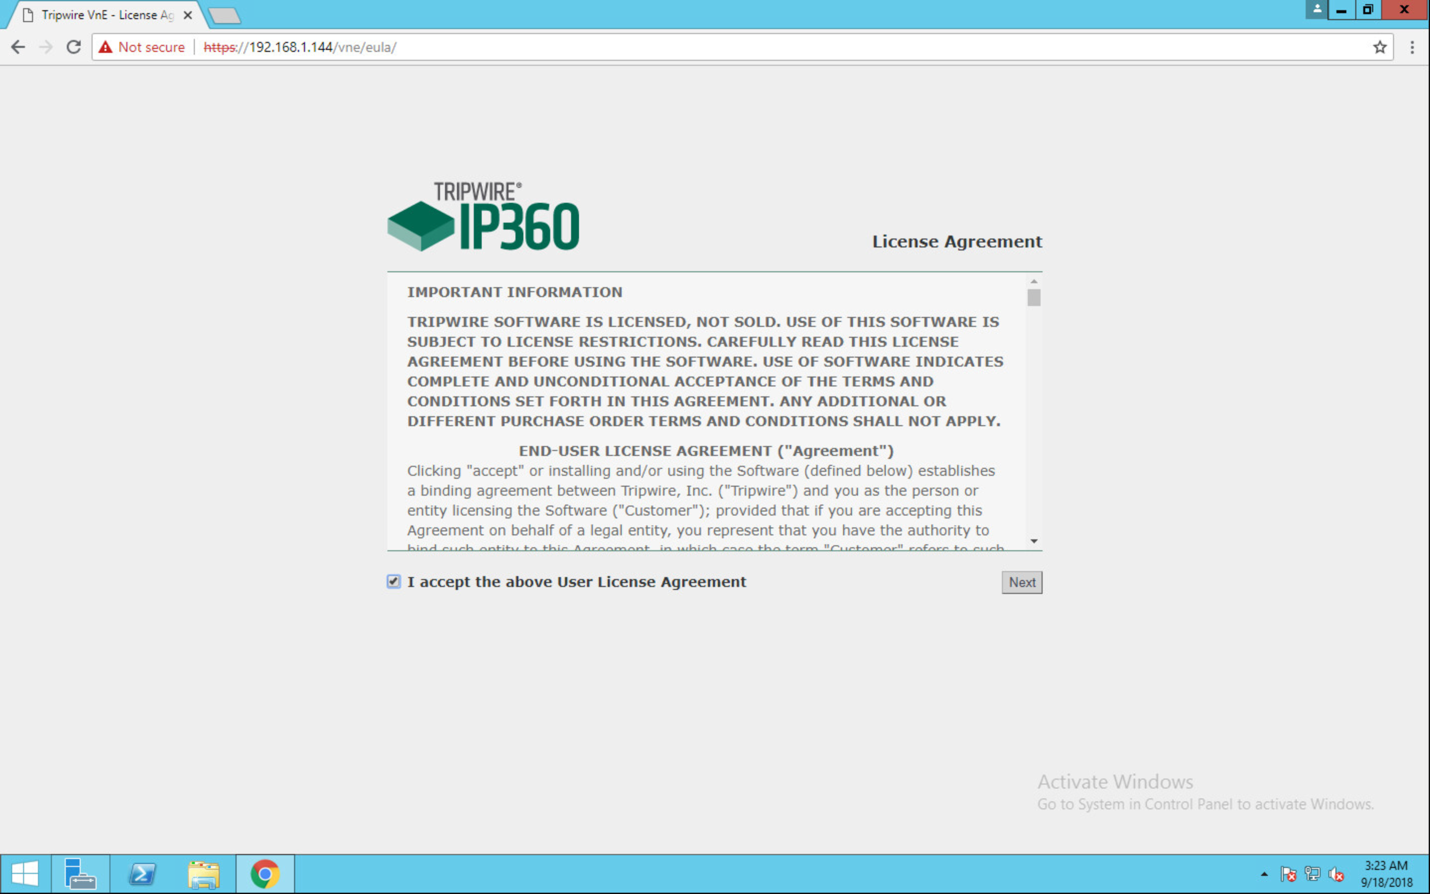Bookmark this page with the star icon
The height and width of the screenshot is (894, 1430).
point(1380,47)
